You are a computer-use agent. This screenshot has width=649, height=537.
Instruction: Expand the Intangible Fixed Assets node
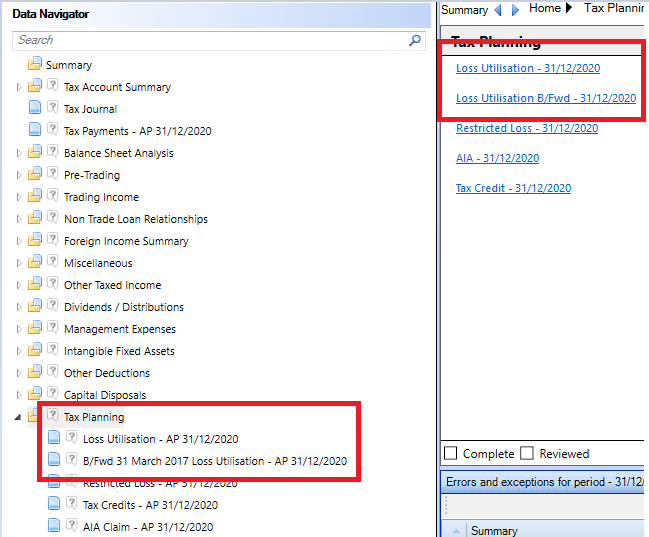point(19,351)
